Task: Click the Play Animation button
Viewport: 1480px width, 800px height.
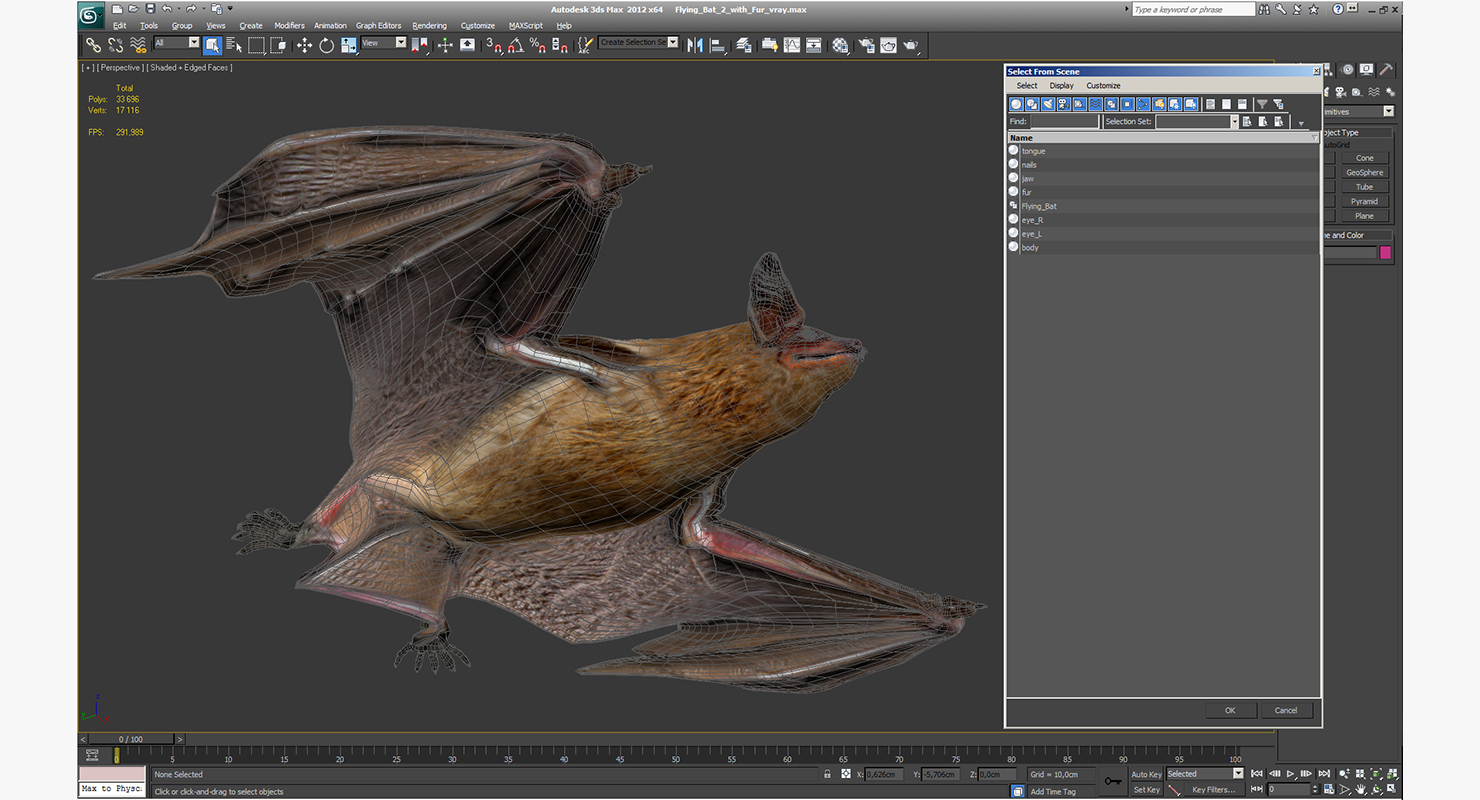Action: (1291, 774)
